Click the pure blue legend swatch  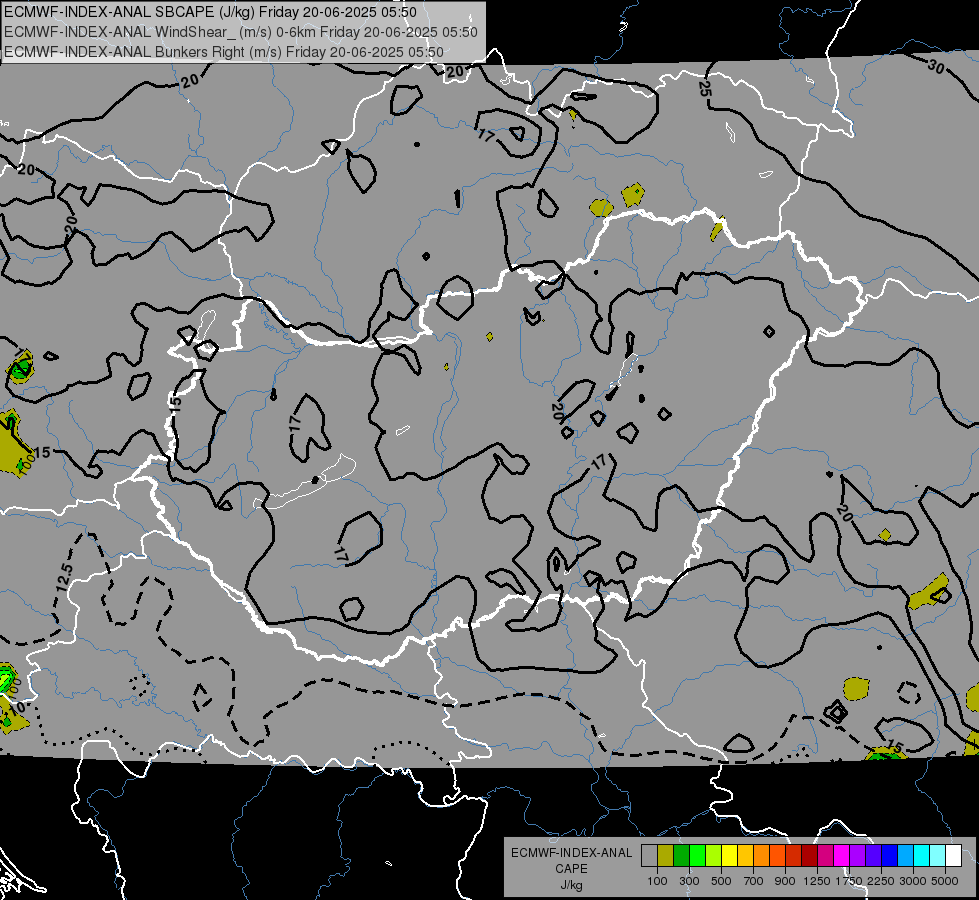click(x=890, y=856)
